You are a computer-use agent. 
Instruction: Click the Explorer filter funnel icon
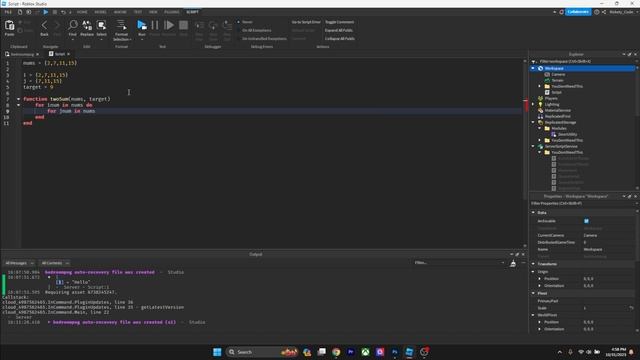[534, 61]
